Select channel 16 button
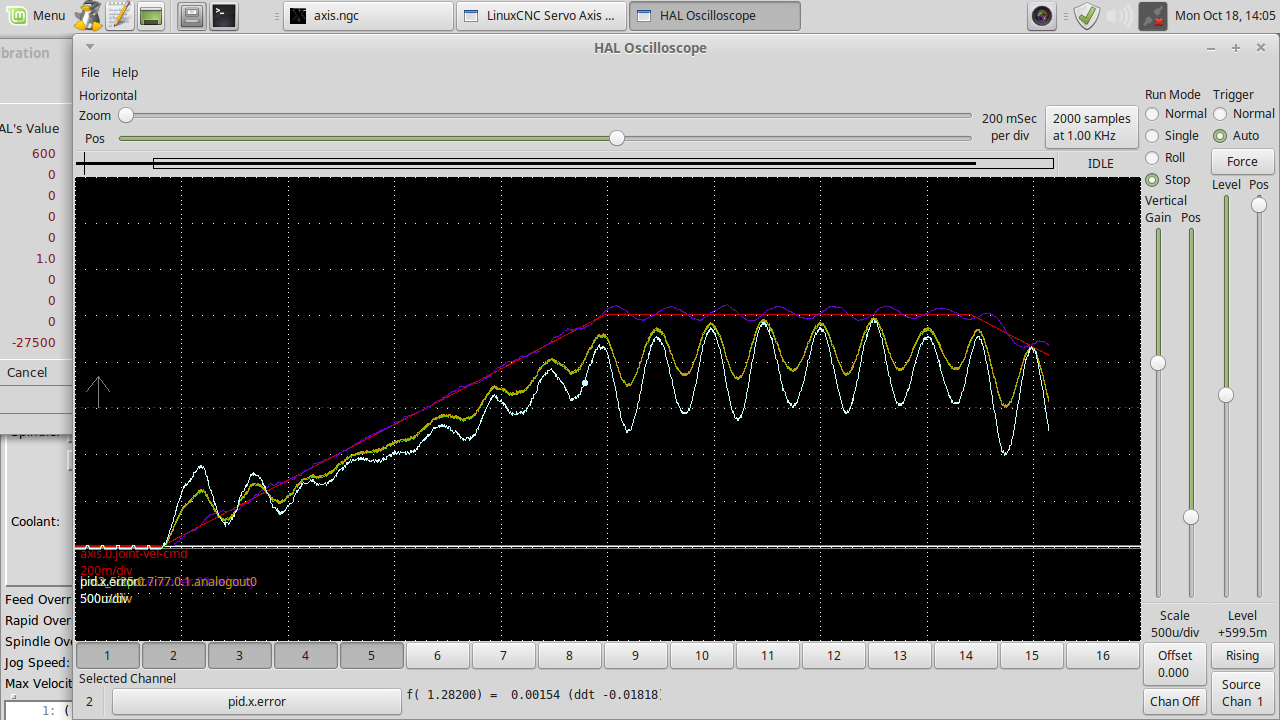This screenshot has height=720, width=1280. [x=1102, y=656]
